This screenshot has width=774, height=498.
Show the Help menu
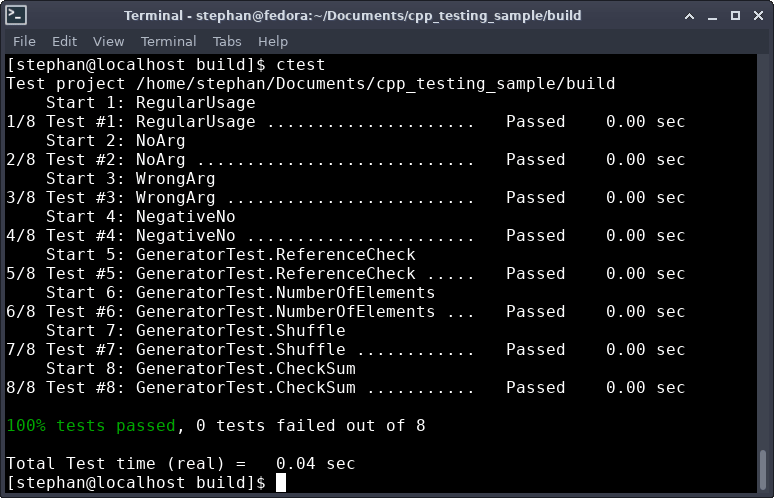[272, 41]
